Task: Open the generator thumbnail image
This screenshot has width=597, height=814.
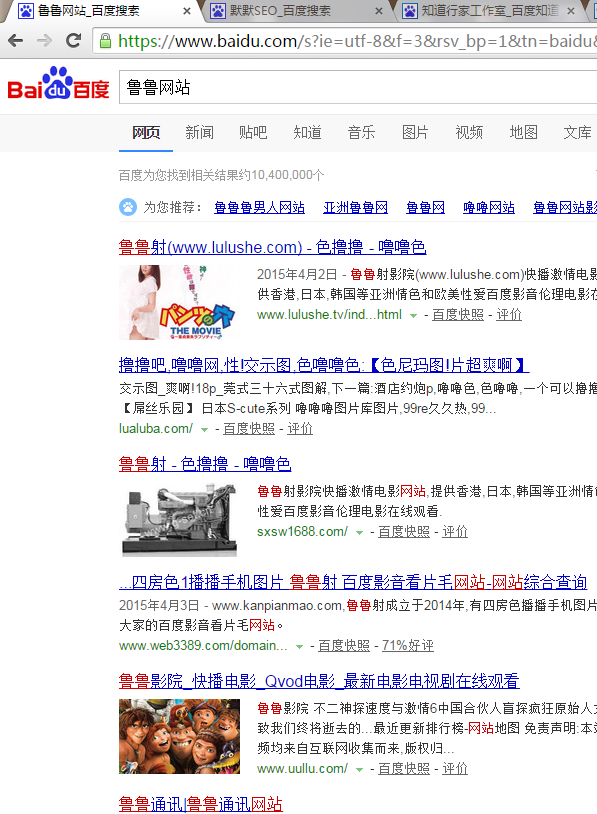Action: click(180, 520)
